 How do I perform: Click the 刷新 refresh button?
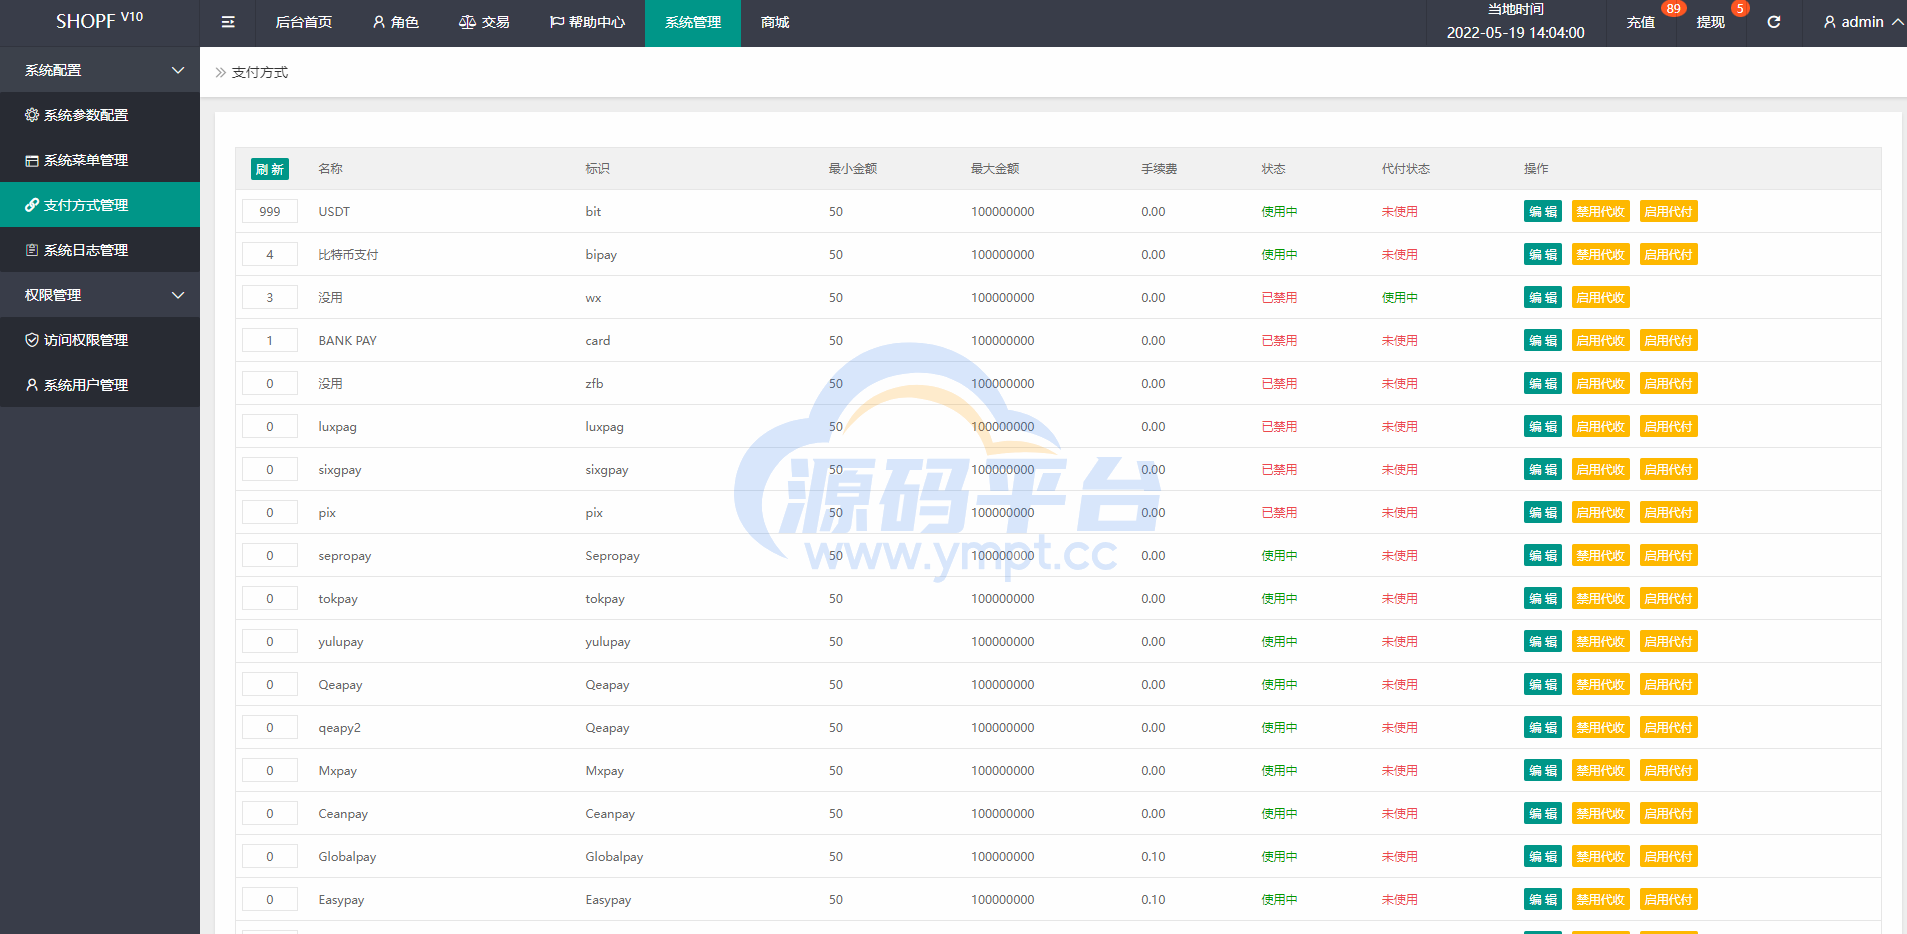(x=270, y=169)
